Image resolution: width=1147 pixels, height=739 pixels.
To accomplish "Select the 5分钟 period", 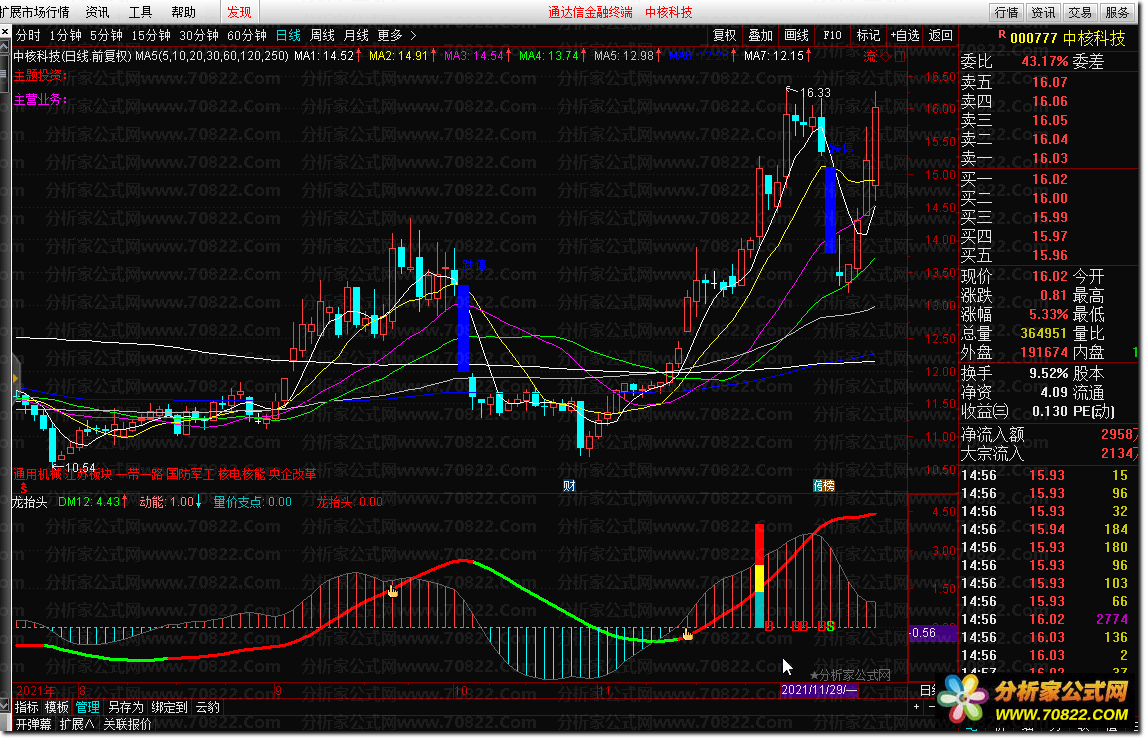I will (x=106, y=35).
